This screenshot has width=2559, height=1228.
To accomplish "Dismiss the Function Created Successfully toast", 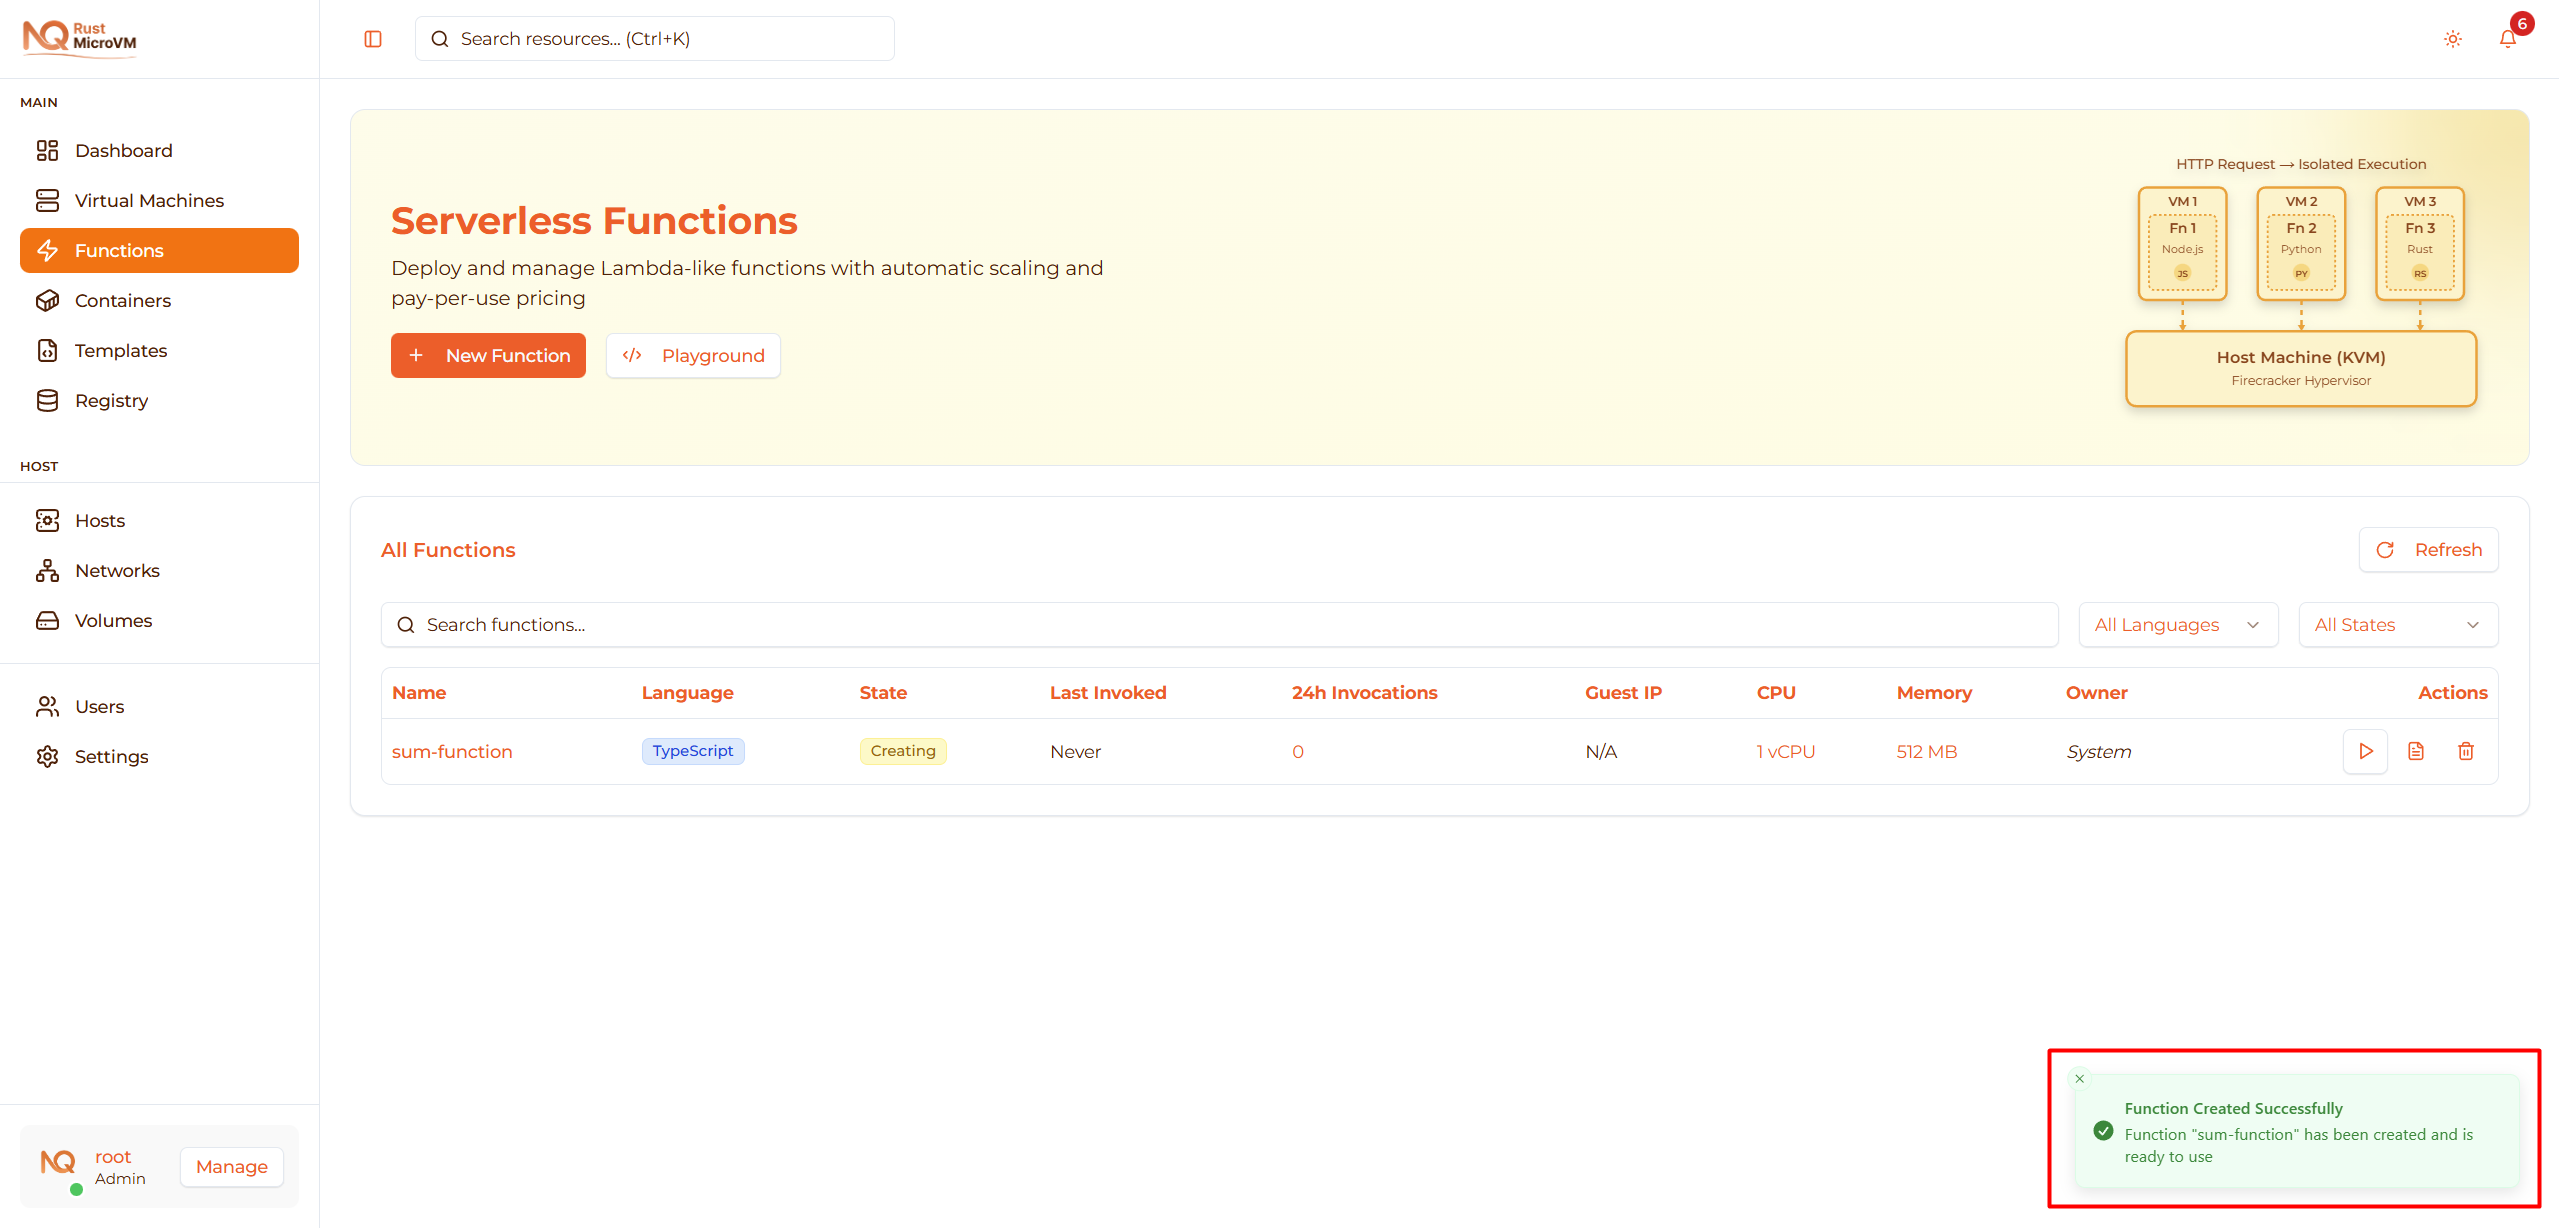I will coord(2079,1078).
